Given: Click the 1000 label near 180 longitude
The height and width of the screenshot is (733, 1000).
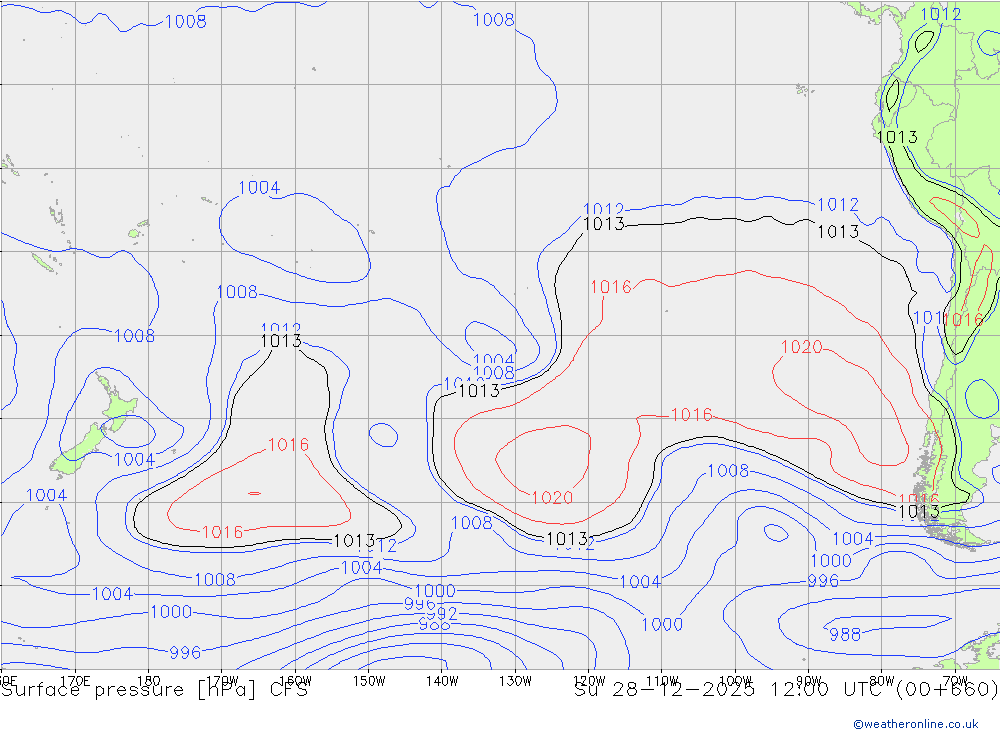Looking at the screenshot, I should tap(171, 612).
